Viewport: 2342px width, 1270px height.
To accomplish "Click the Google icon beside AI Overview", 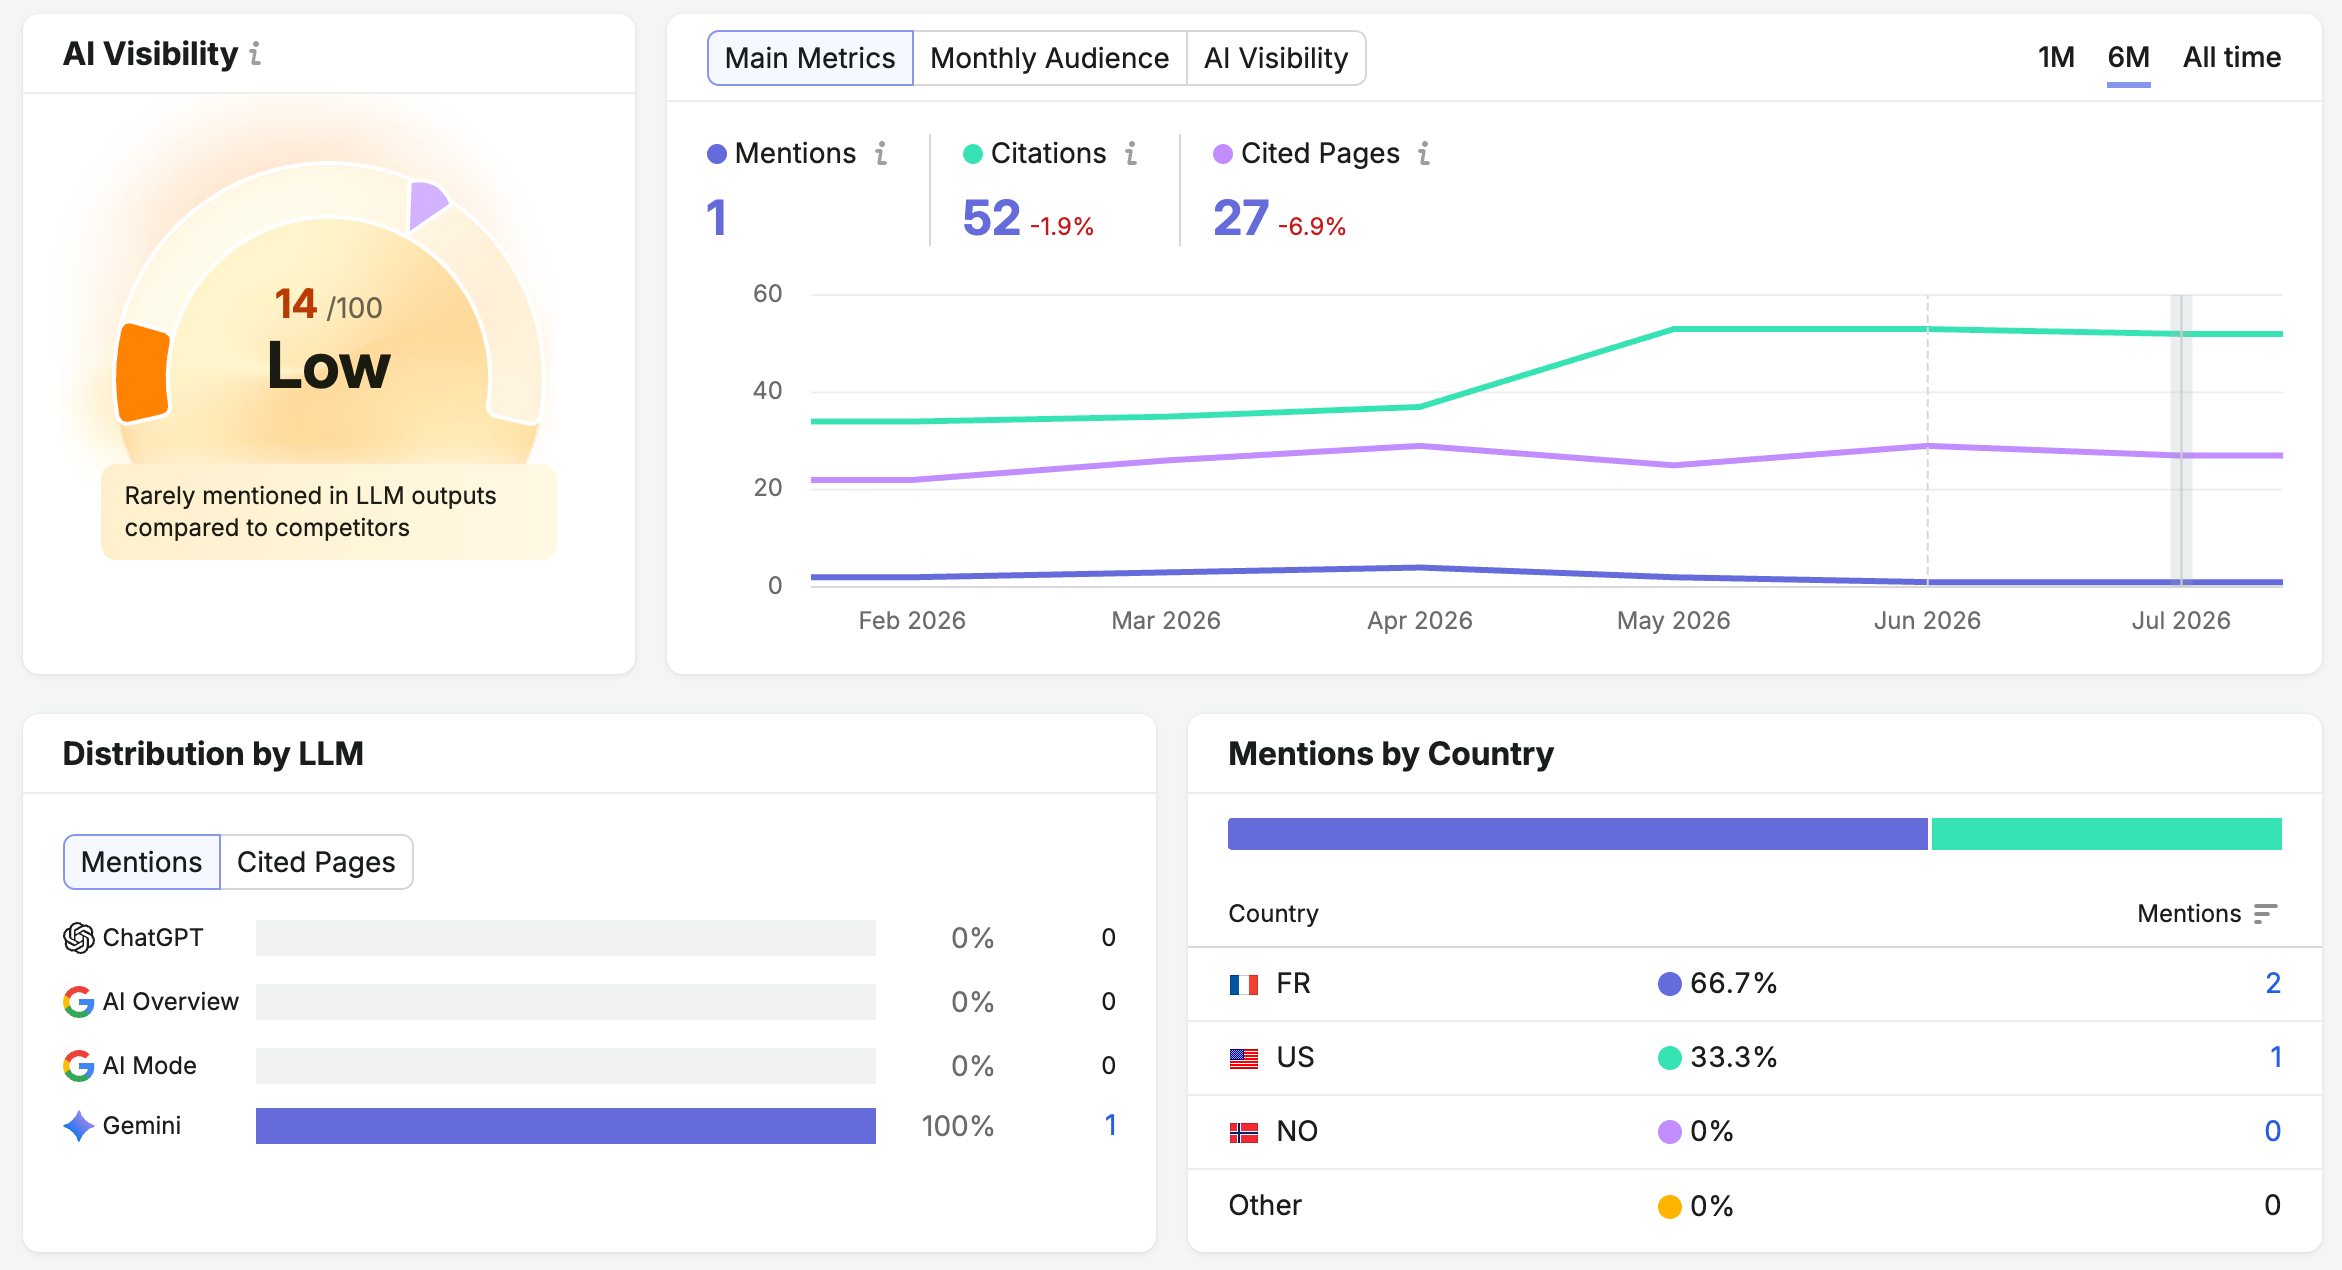I will click(78, 1002).
